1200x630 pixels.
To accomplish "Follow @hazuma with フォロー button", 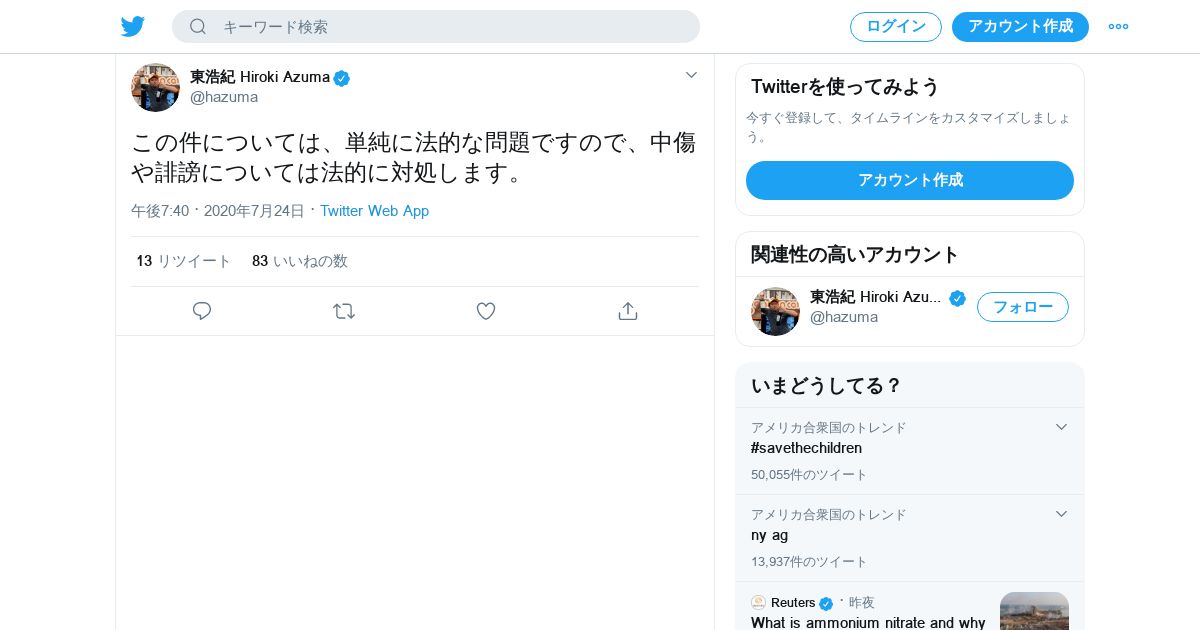I will (1022, 307).
